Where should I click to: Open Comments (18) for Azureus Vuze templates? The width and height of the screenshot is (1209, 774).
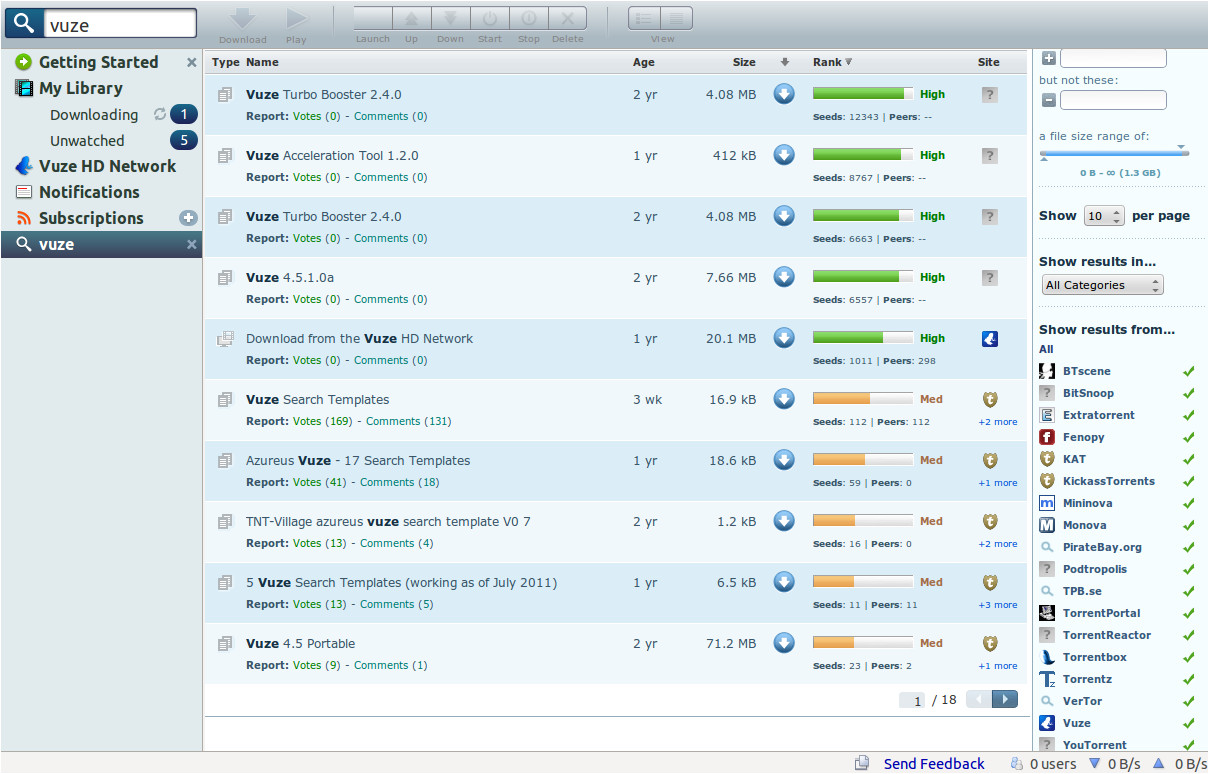pos(399,482)
